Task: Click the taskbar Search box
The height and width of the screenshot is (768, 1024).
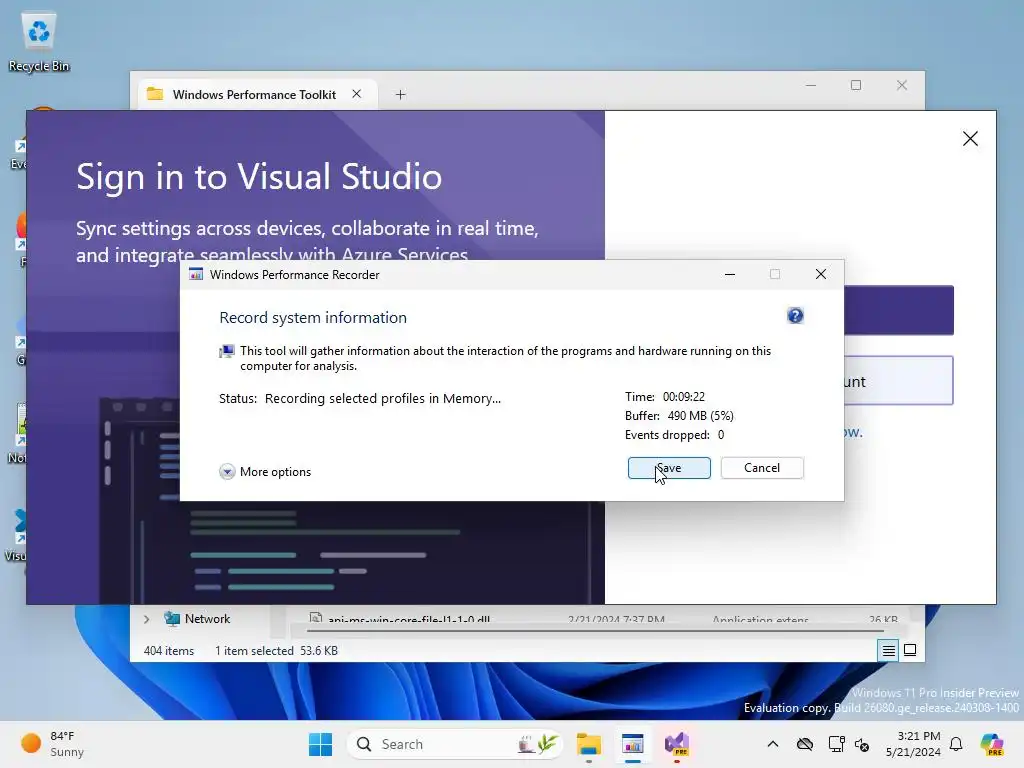Action: (455, 744)
